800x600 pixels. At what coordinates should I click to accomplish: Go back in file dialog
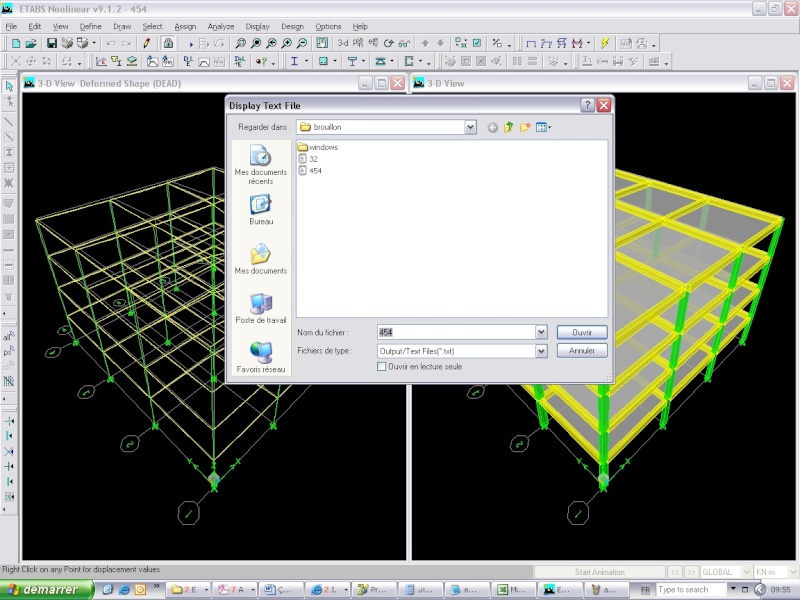click(x=492, y=127)
